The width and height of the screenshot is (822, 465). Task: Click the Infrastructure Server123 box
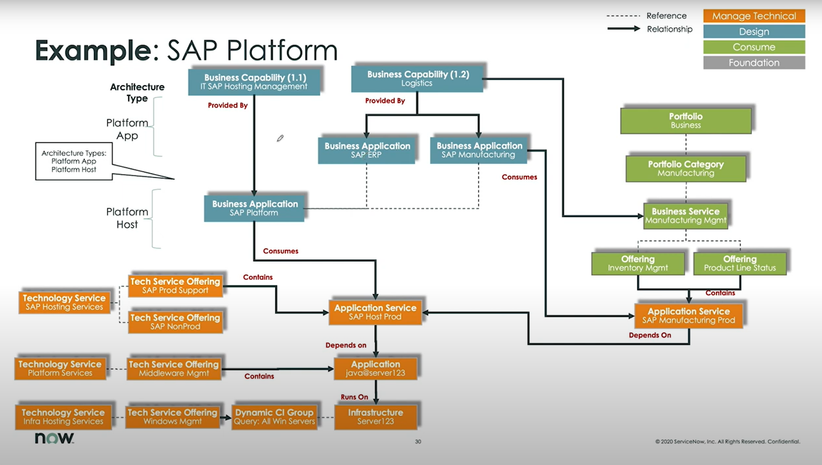(x=376, y=417)
